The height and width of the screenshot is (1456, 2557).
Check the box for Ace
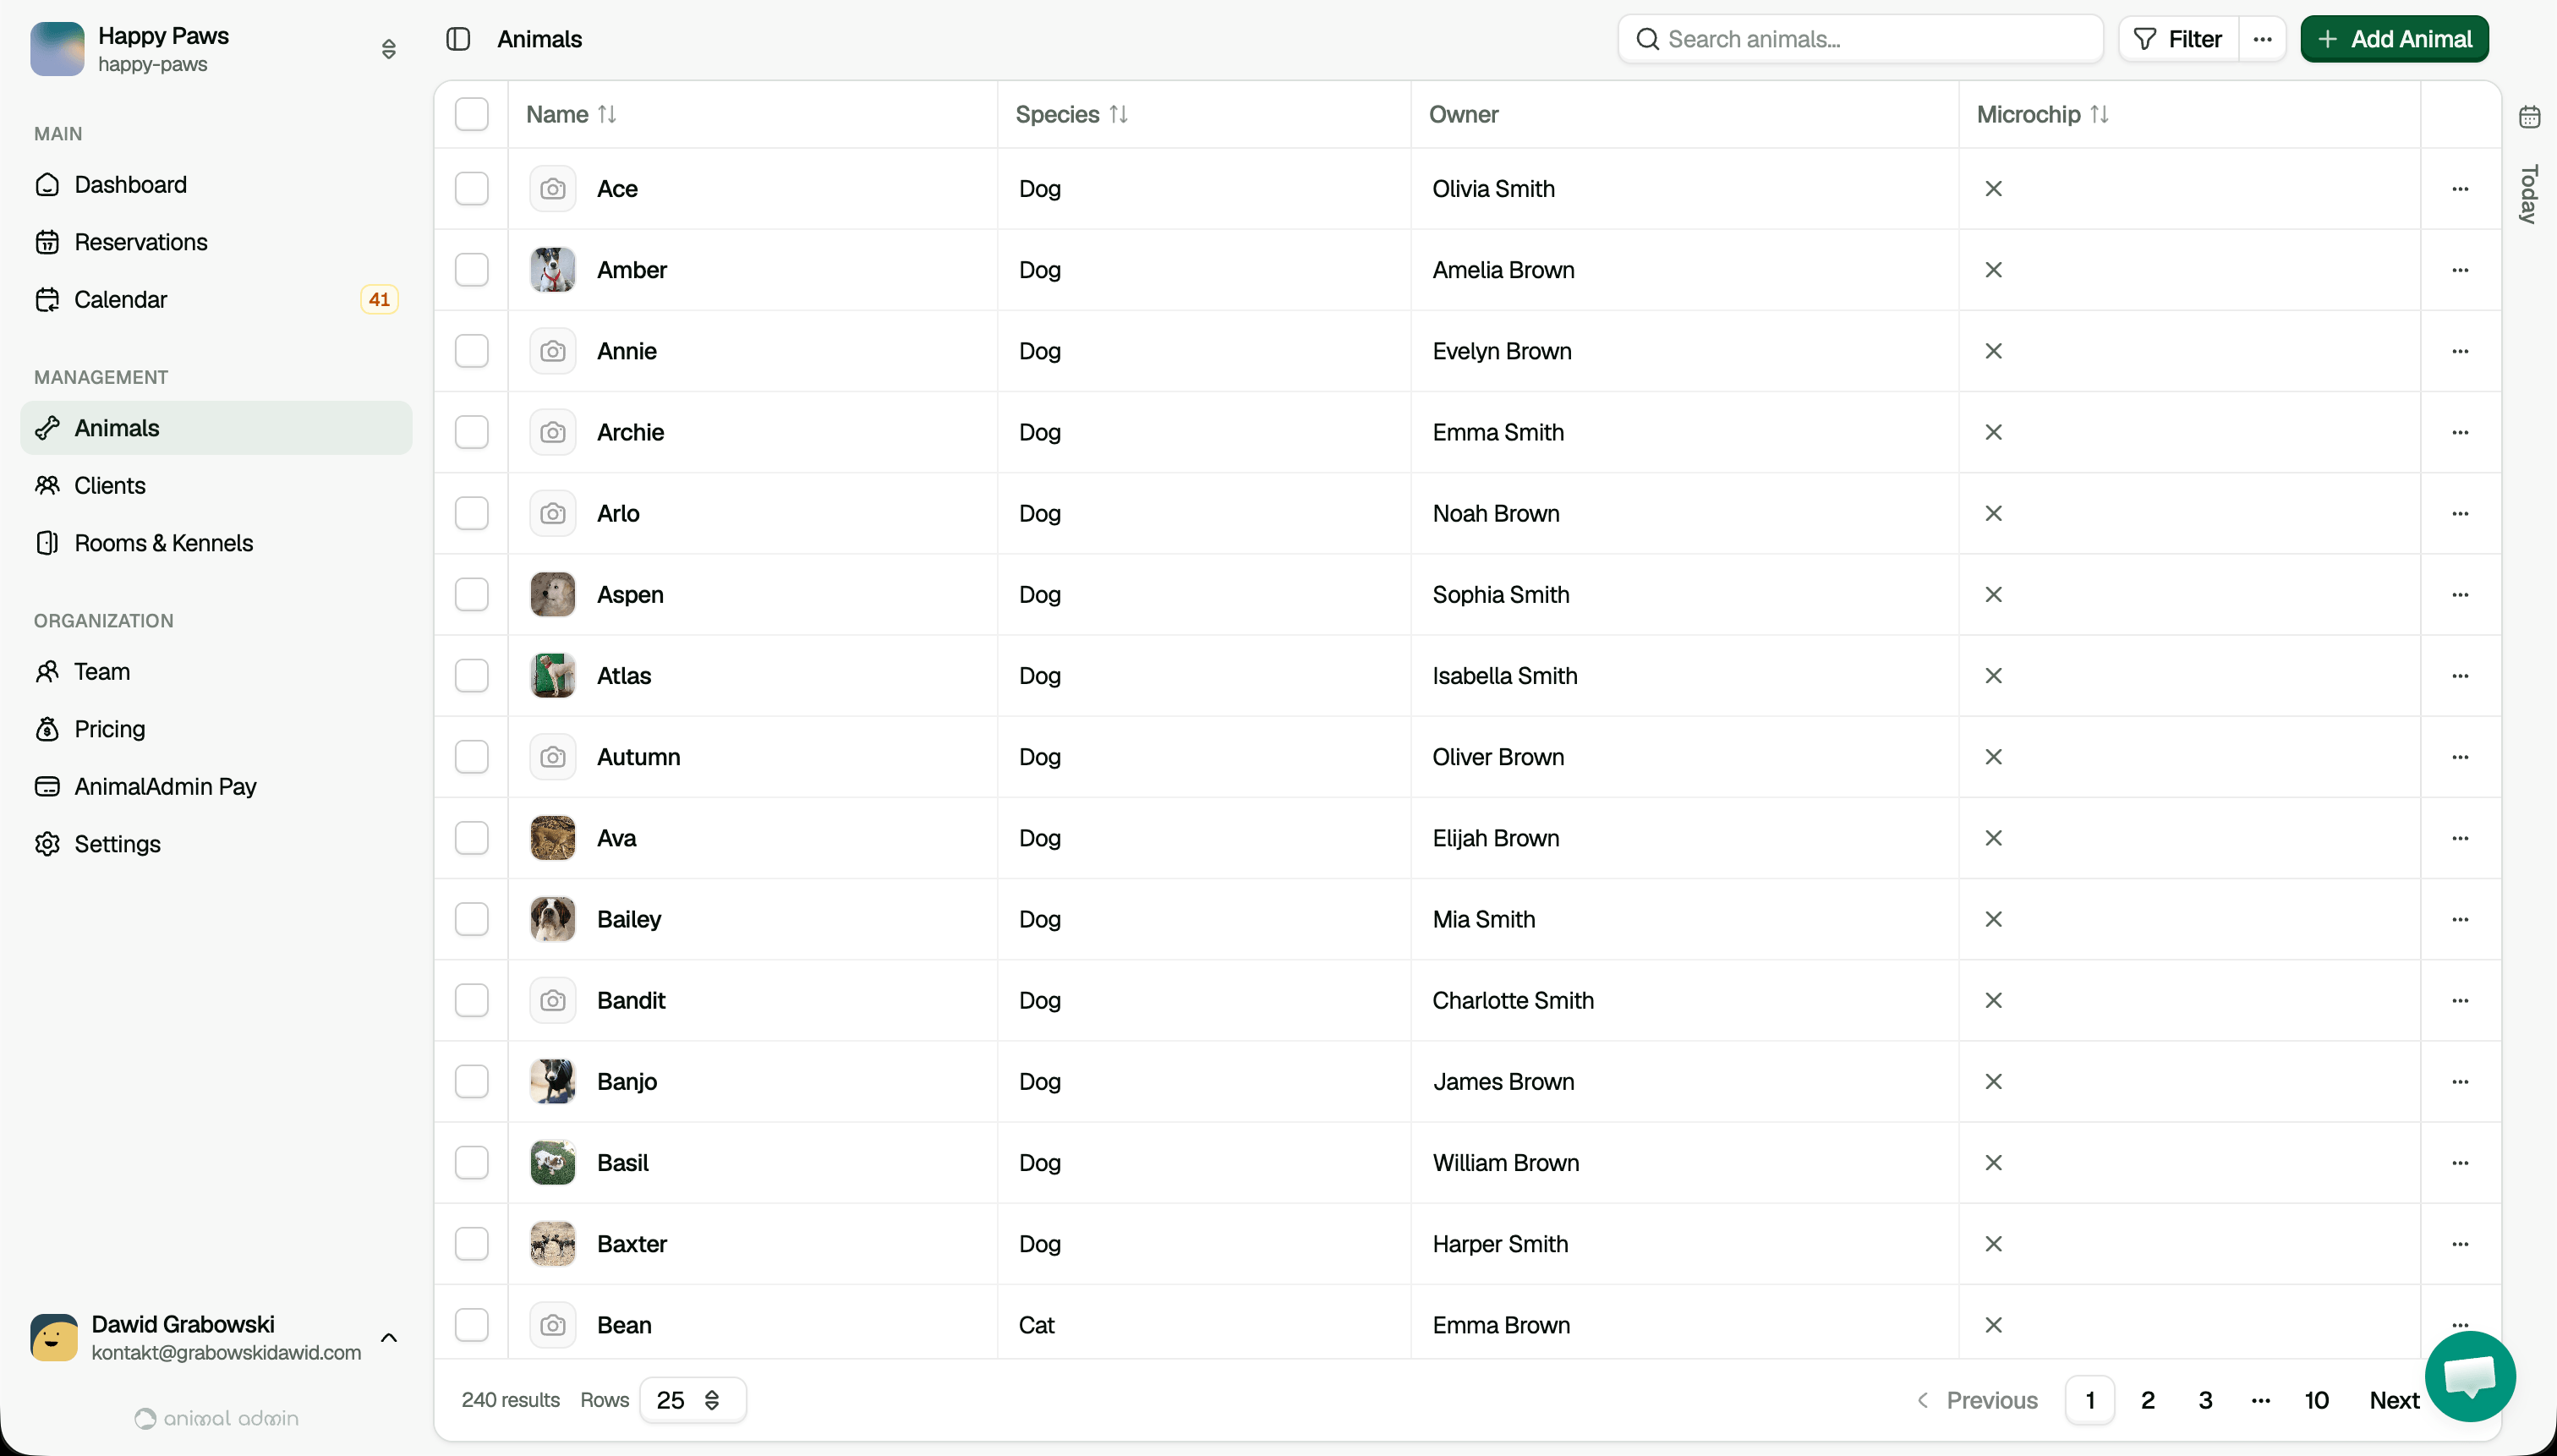tap(472, 189)
